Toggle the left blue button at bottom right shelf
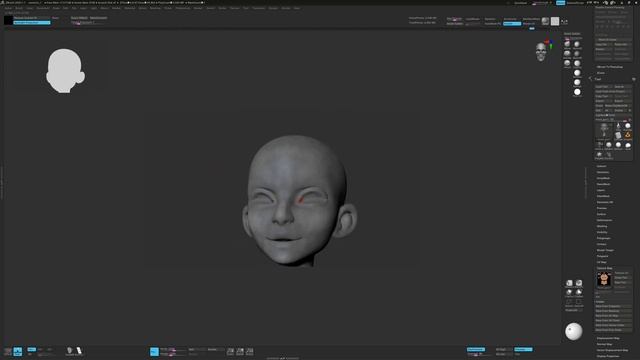 476,349
